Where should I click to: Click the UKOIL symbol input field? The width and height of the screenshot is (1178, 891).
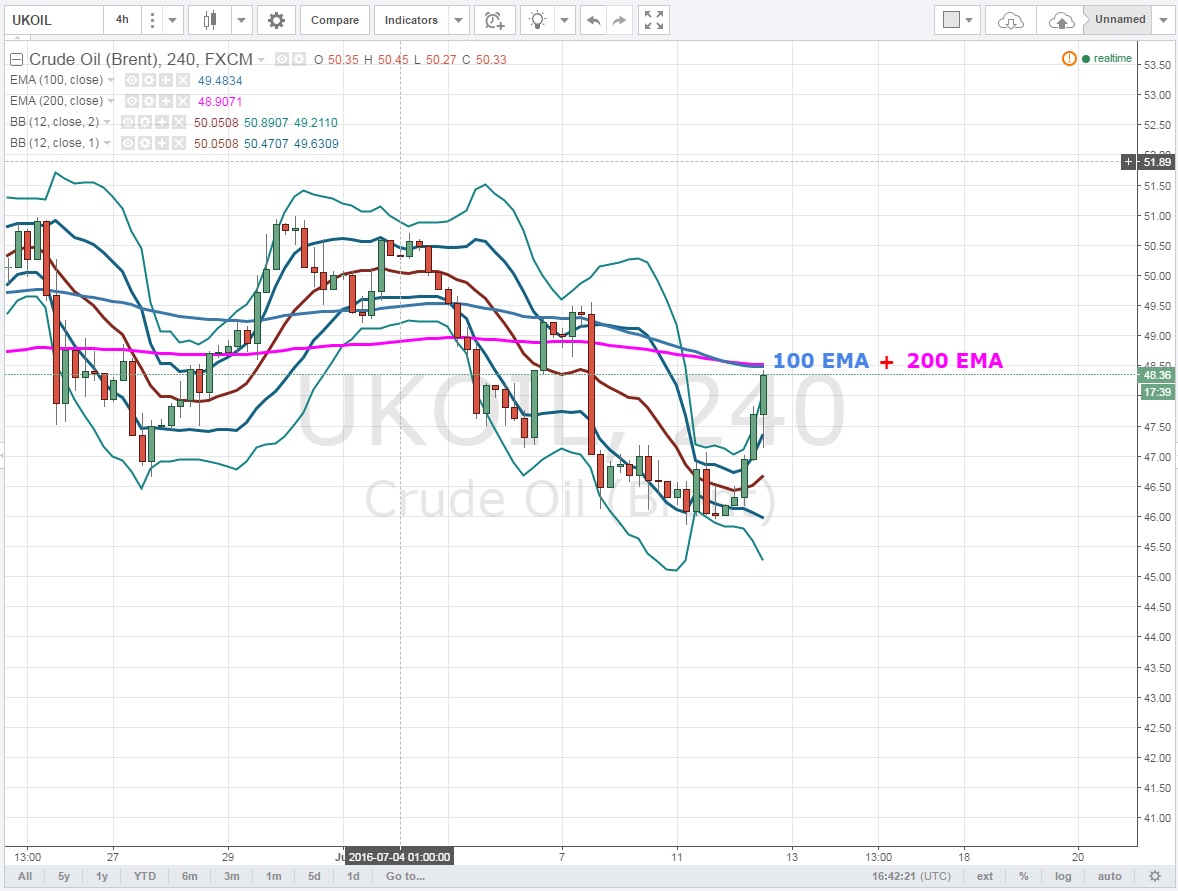click(x=52, y=20)
